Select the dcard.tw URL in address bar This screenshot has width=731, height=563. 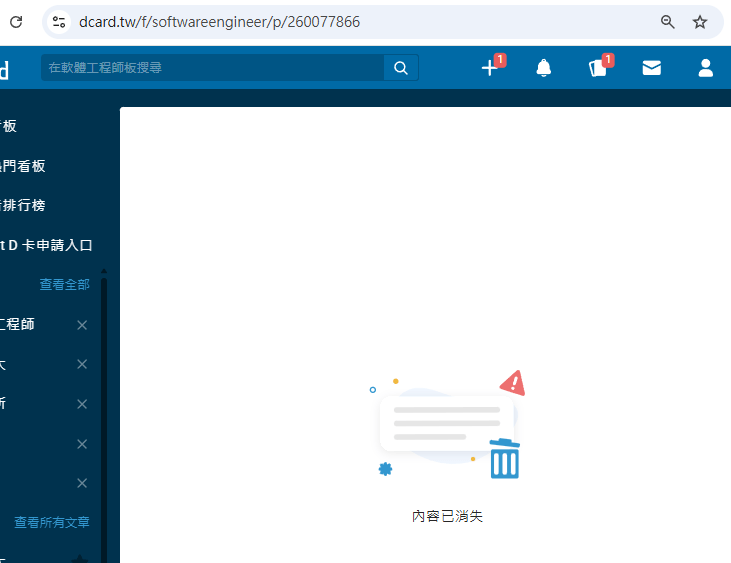pyautogui.click(x=219, y=22)
